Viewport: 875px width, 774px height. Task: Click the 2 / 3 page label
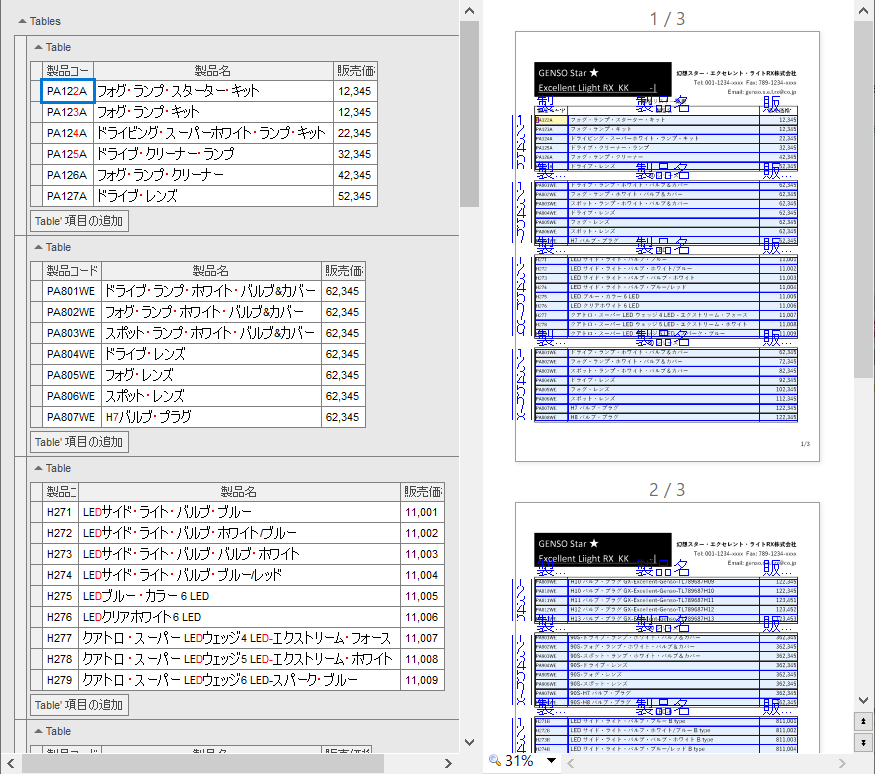(667, 490)
